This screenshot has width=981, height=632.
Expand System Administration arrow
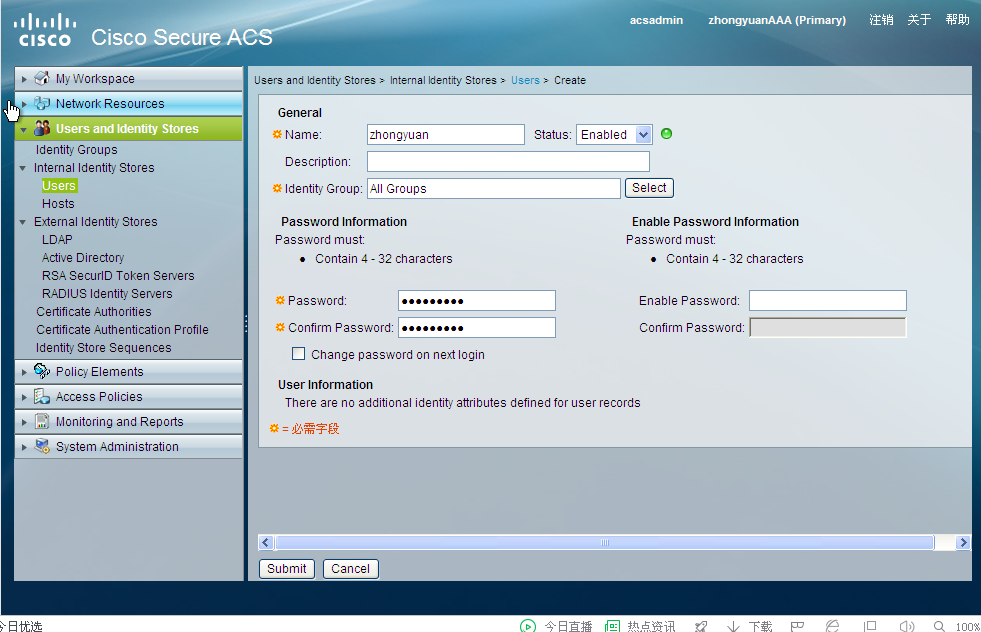pos(24,447)
